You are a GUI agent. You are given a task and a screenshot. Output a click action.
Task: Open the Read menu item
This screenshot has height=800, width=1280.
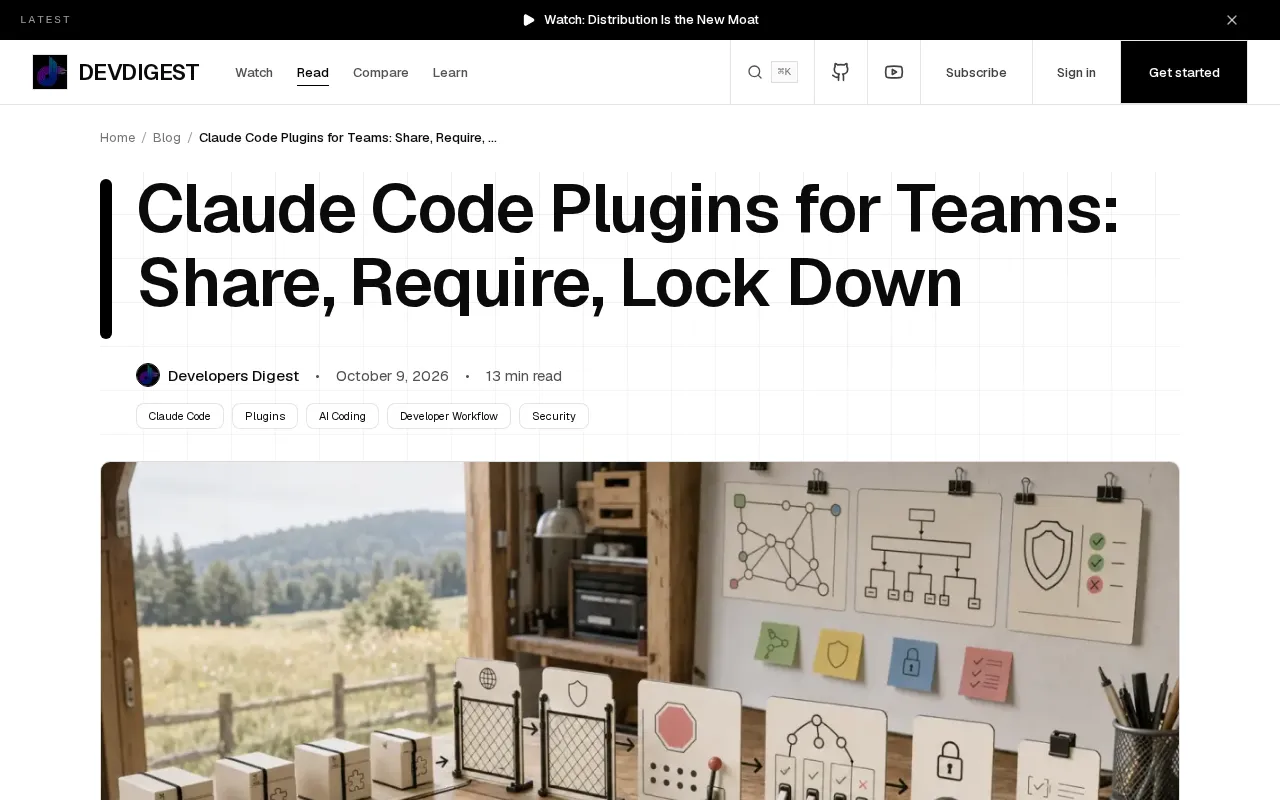[x=313, y=72]
